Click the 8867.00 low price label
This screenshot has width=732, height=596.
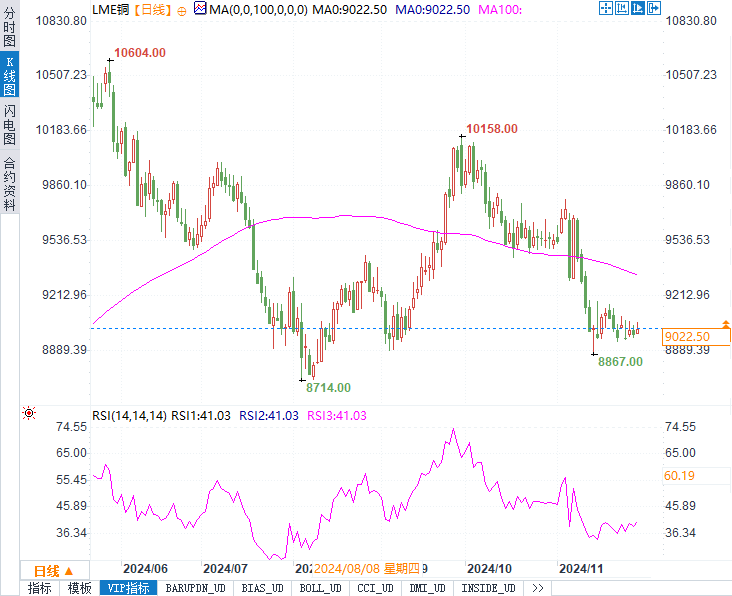[x=620, y=361]
